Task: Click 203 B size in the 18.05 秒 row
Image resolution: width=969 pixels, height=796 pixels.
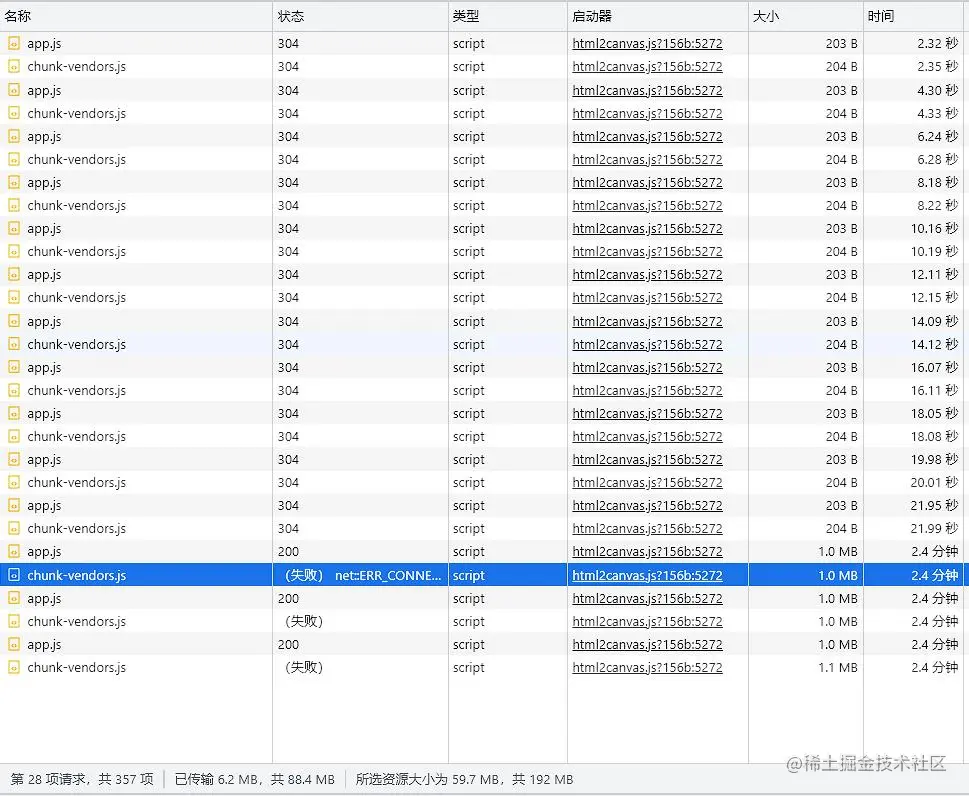Action: (x=841, y=413)
